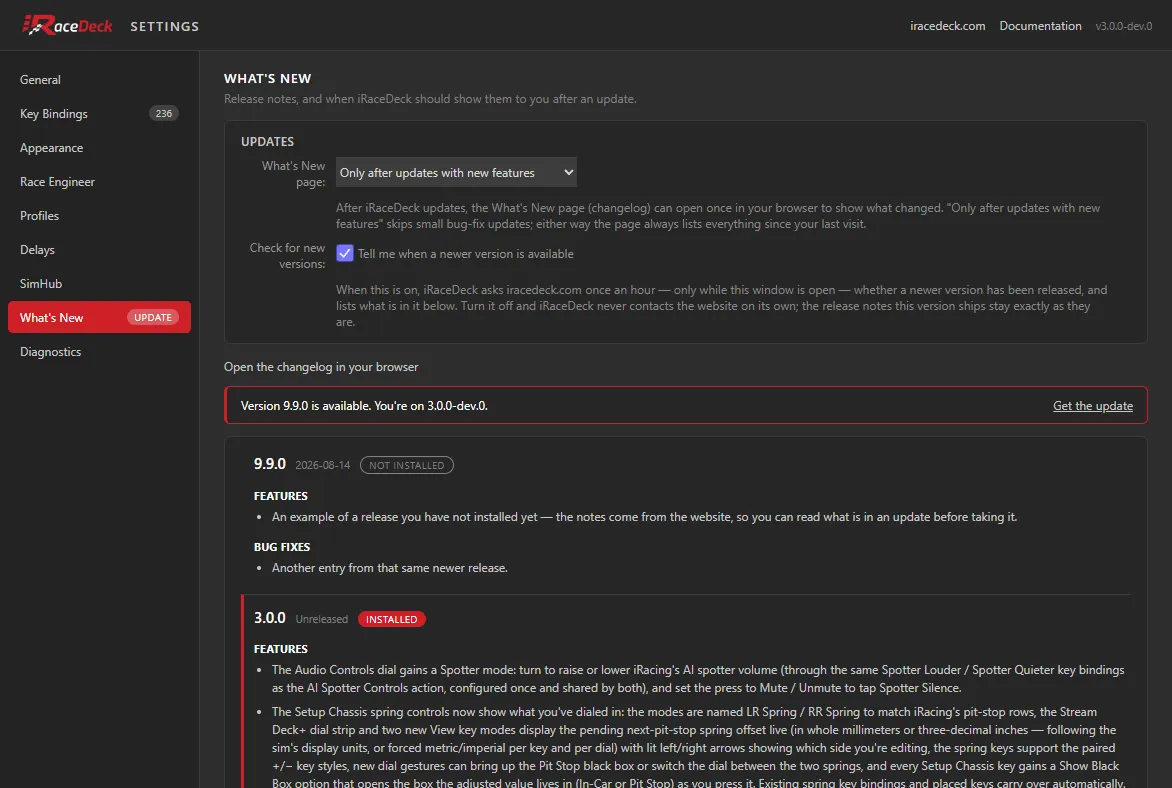Click 'Version 9.9.0 is available' banner text
Screen dimensions: 1172x788
[x=364, y=406]
